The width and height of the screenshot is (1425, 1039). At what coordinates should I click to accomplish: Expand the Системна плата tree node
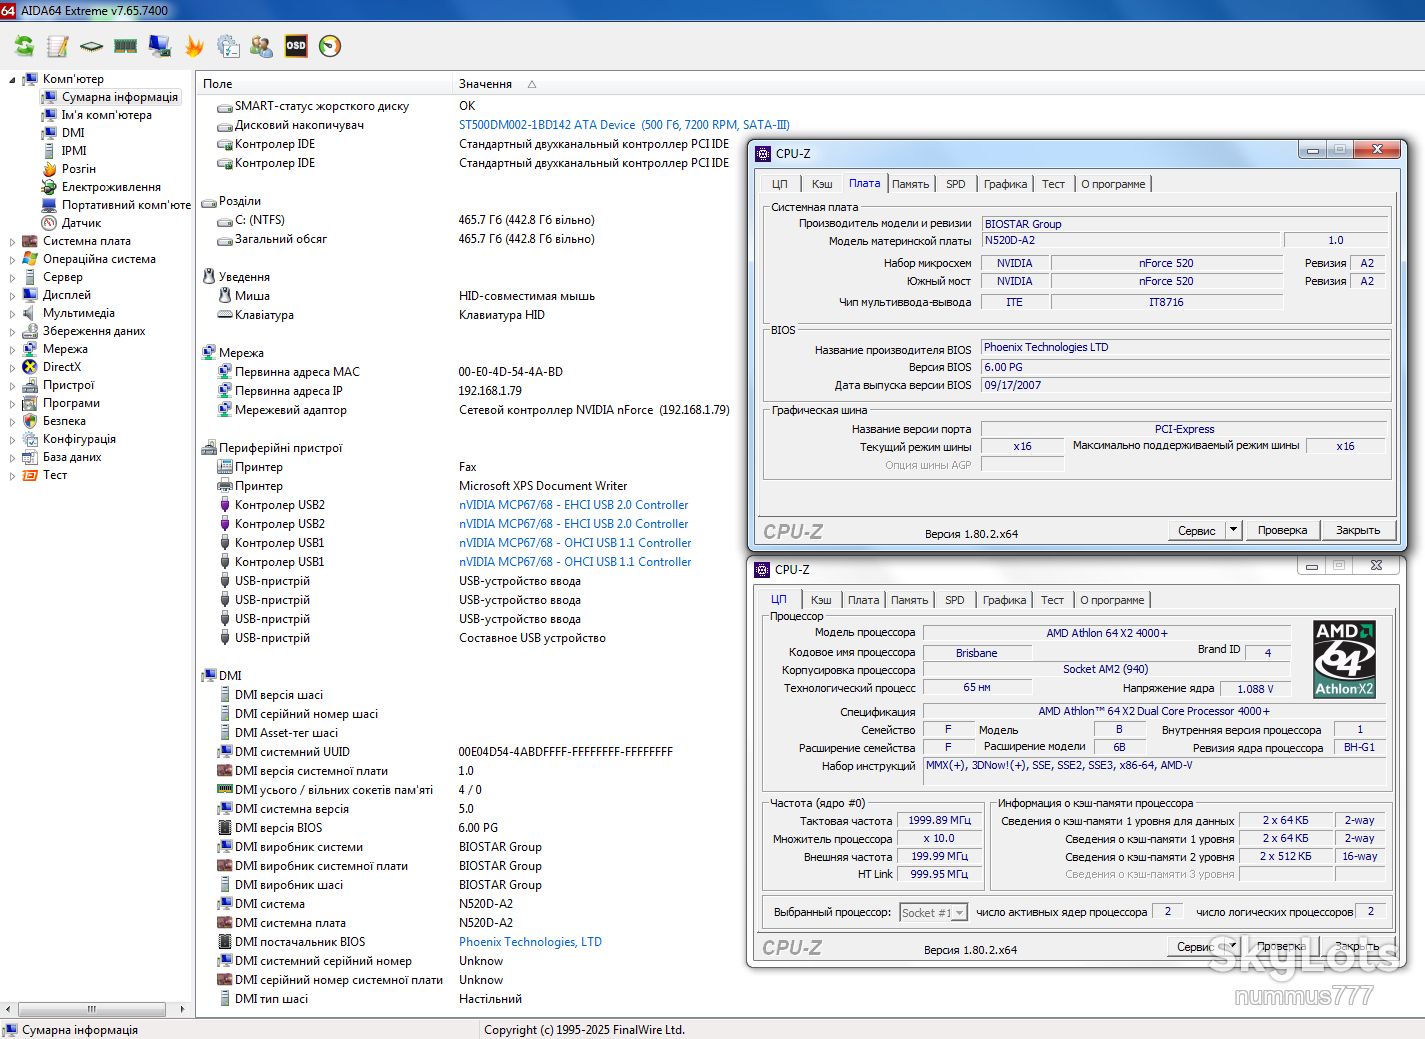[12, 241]
